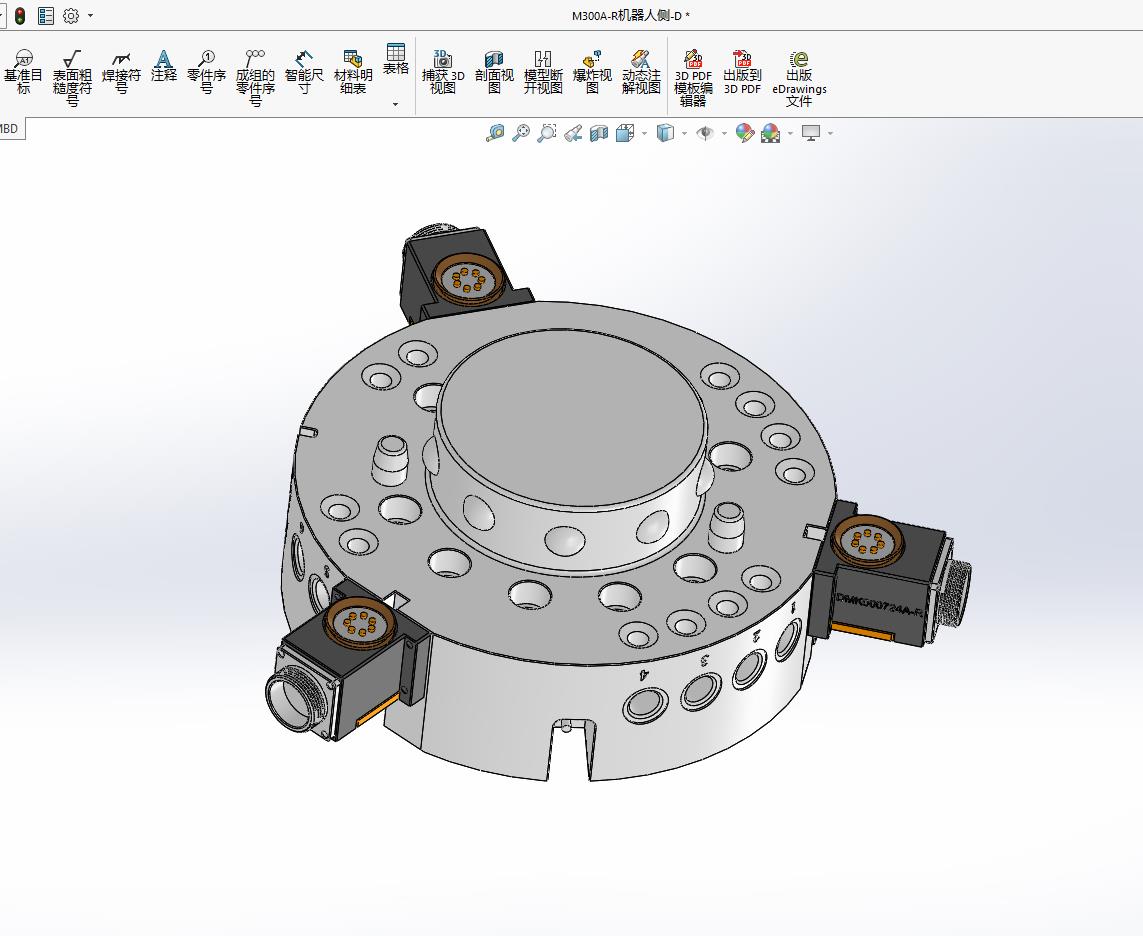Publish an eDrawings 文件
This screenshot has height=936, width=1143.
tap(799, 79)
